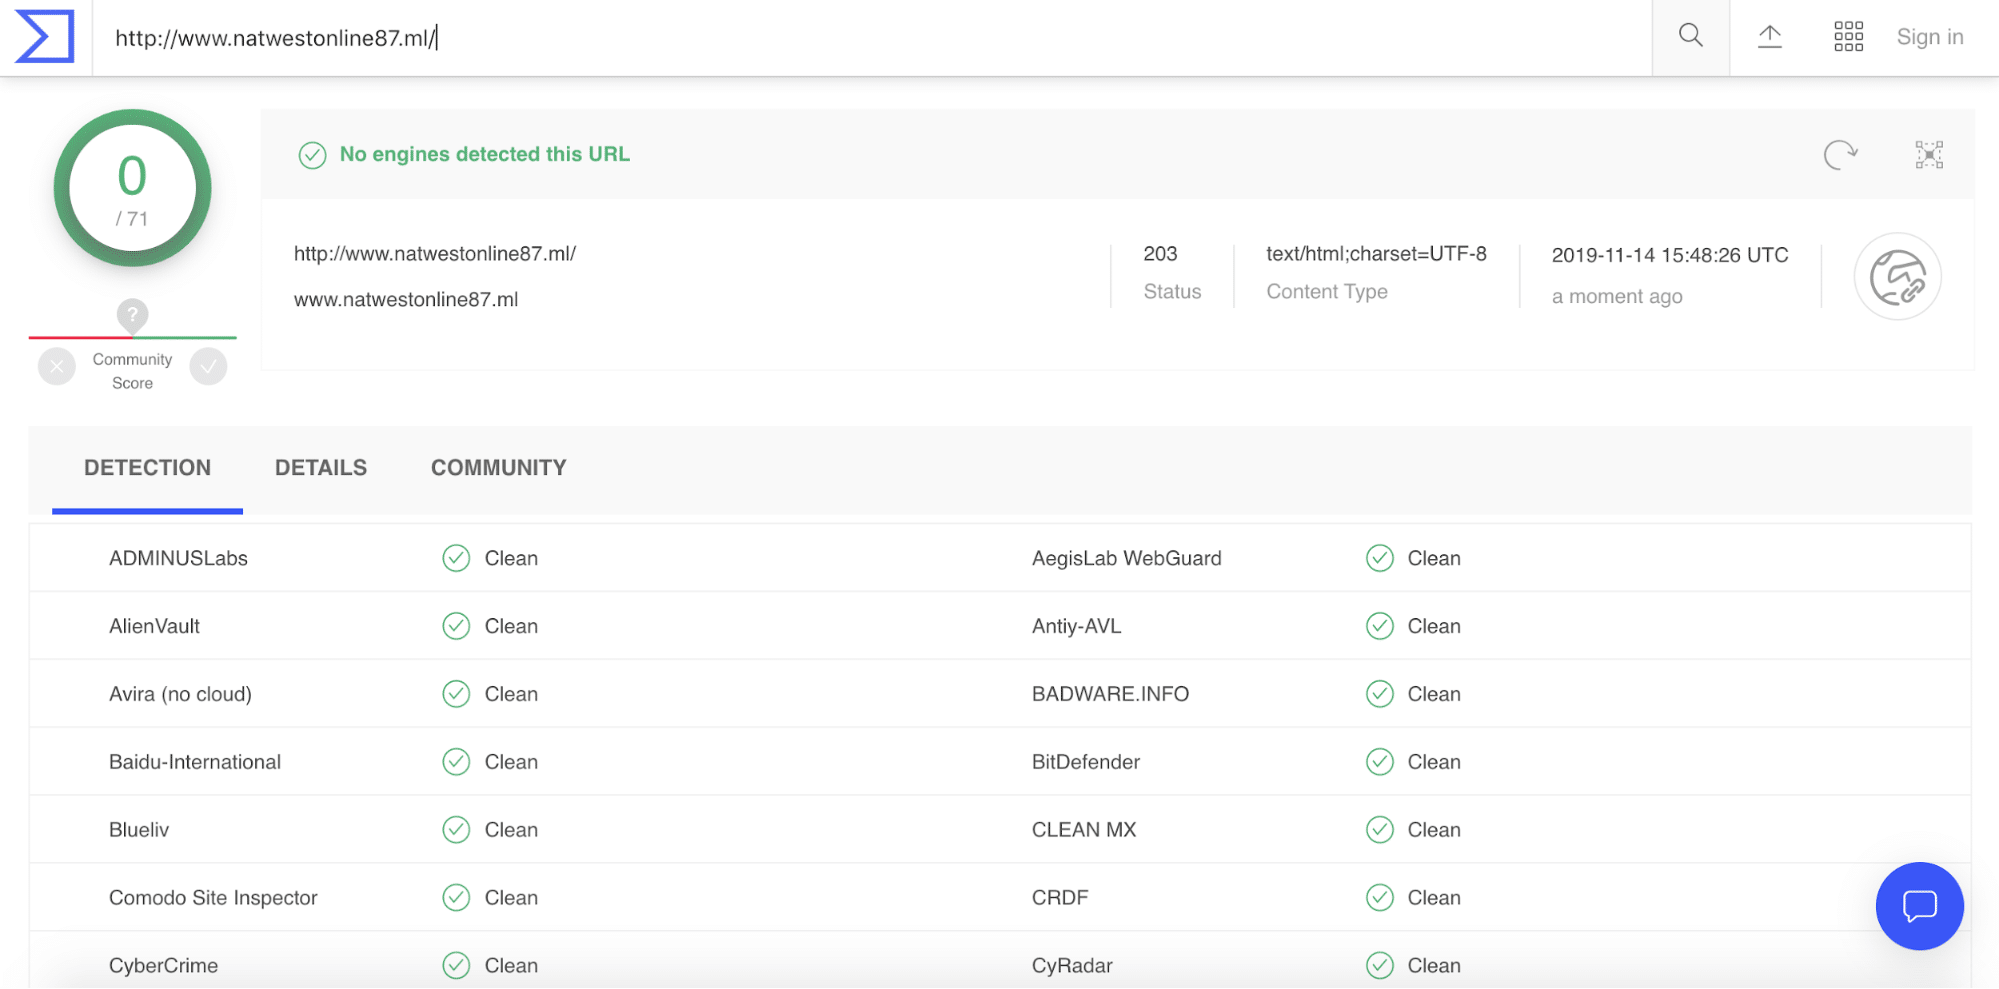Image resolution: width=1999 pixels, height=989 pixels.
Task: Open the VirusTotal home logo
Action: (45, 37)
